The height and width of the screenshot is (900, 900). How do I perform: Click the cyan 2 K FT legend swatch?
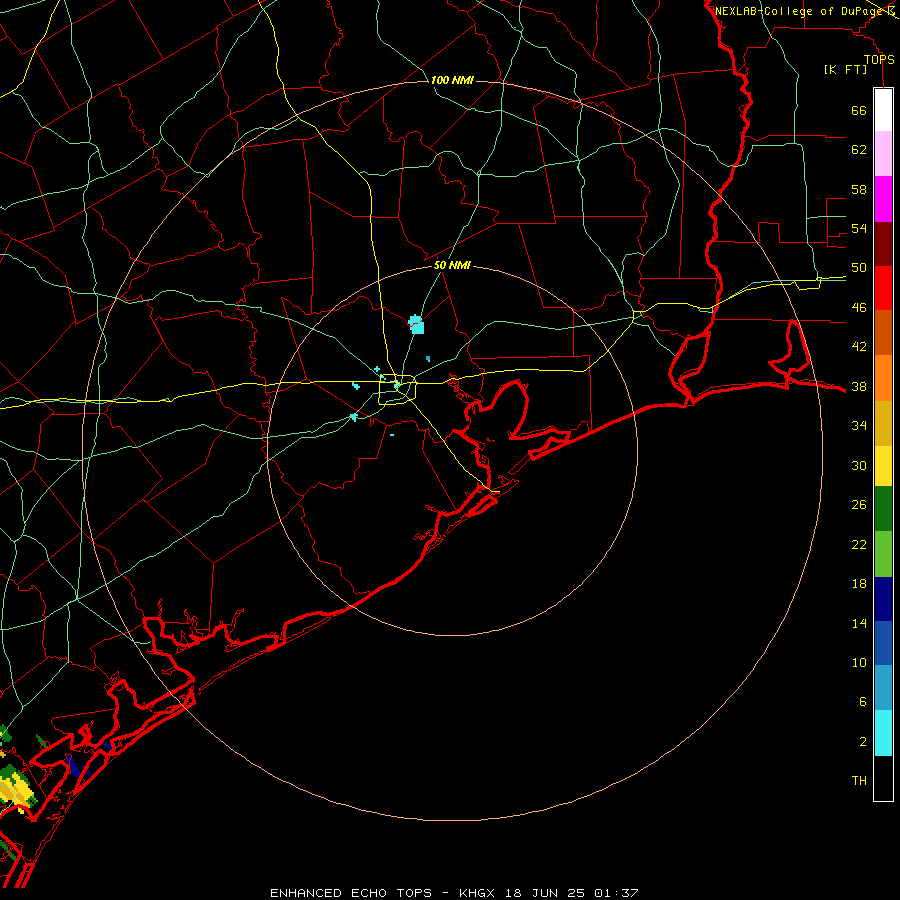tap(883, 733)
